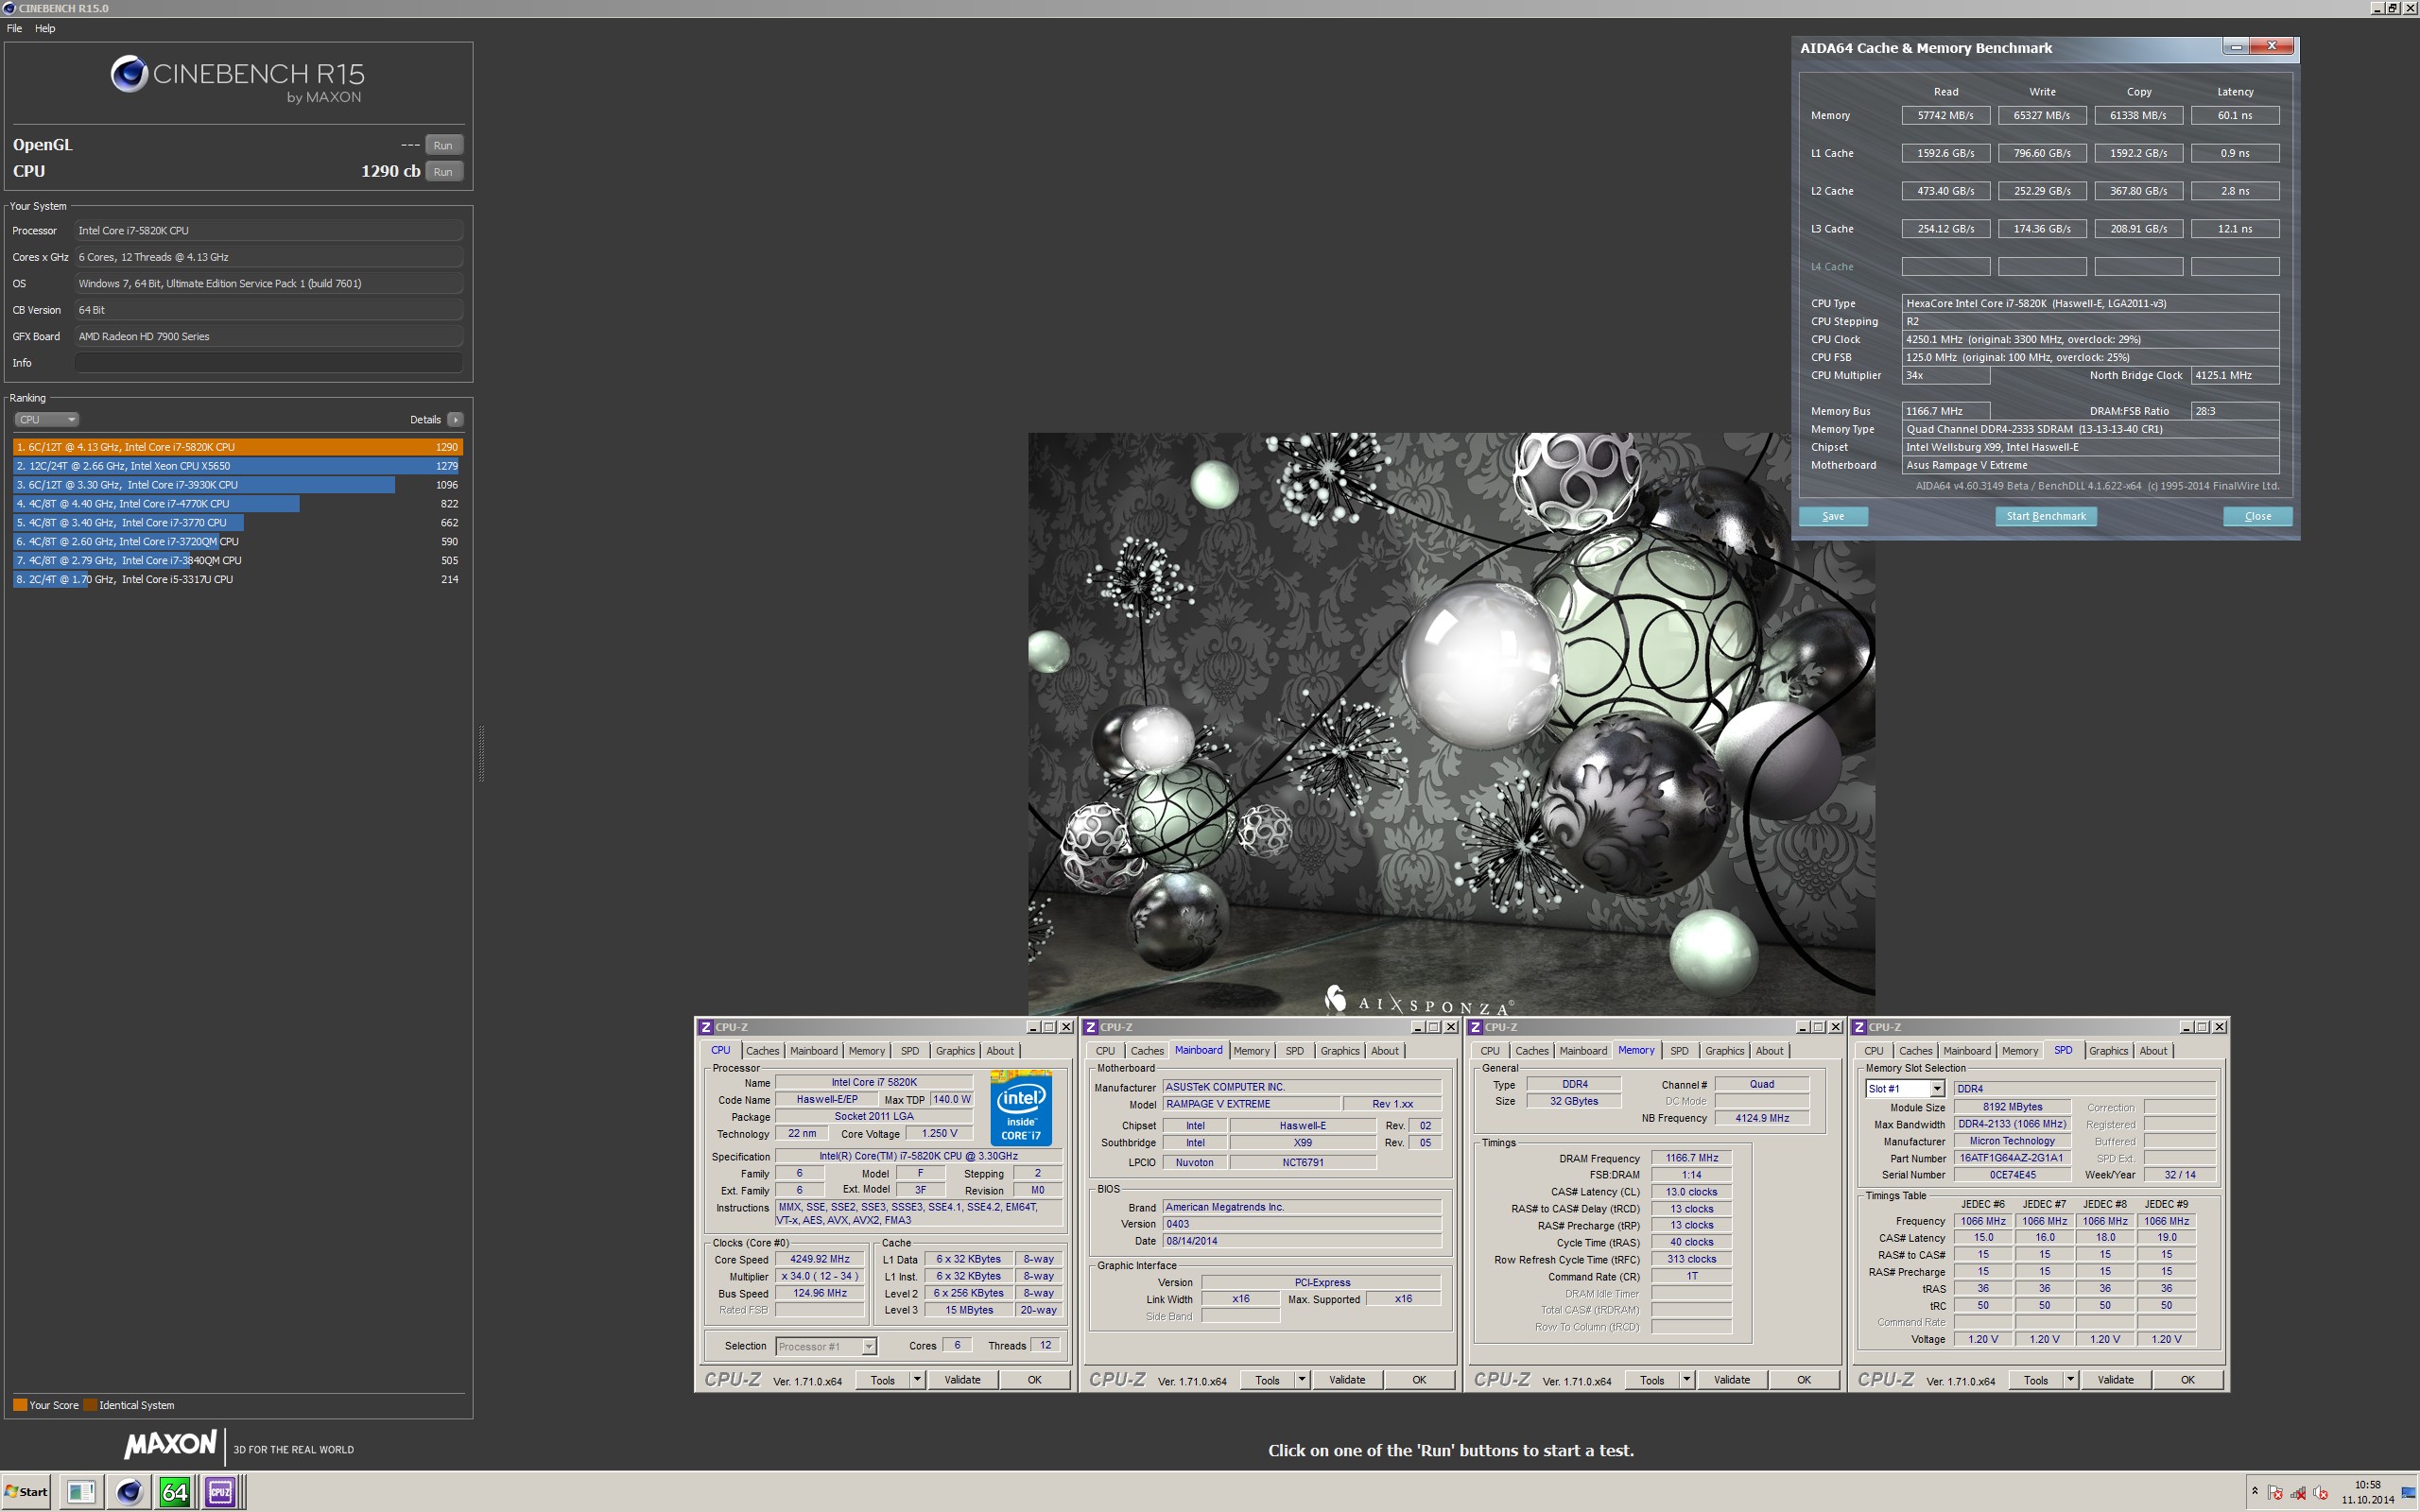2420x1512 pixels.
Task: Click the orange Your Score legend swatch
Action: coord(20,1405)
